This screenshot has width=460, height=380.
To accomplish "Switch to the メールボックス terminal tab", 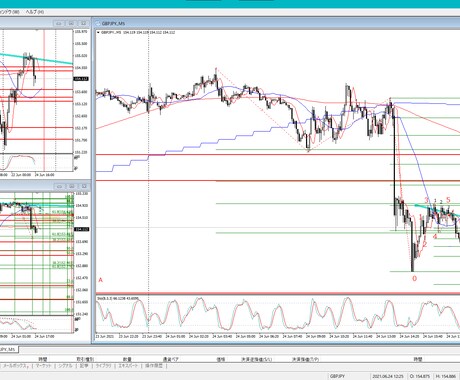I will tap(15, 366).
